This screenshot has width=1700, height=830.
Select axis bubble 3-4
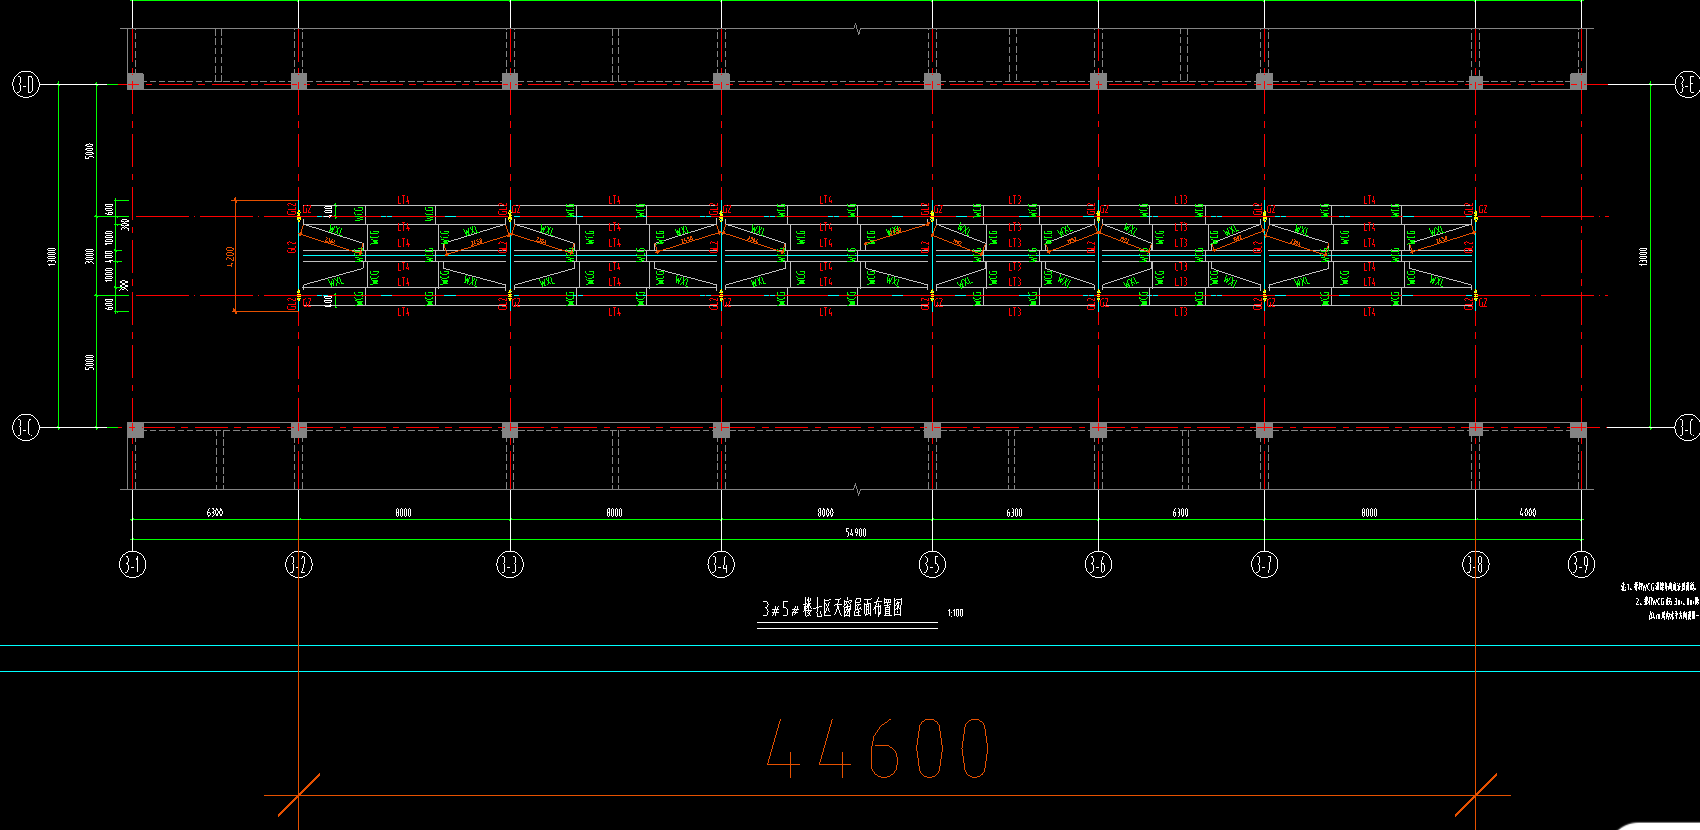tap(721, 565)
